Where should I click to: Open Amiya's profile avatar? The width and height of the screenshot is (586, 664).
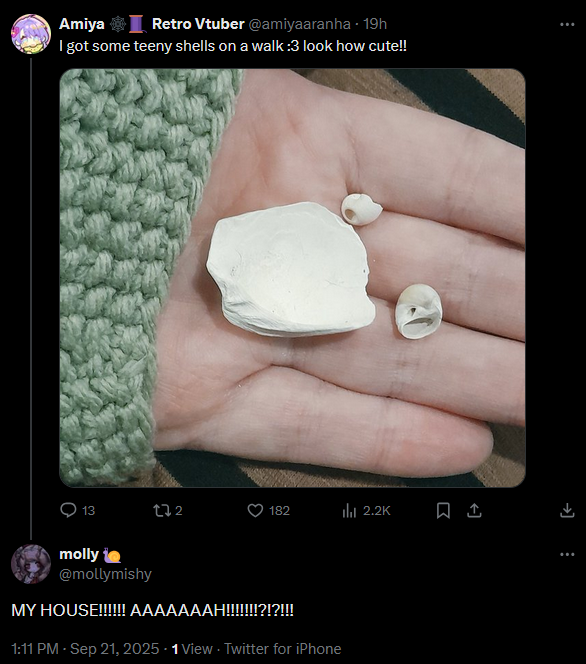31,34
